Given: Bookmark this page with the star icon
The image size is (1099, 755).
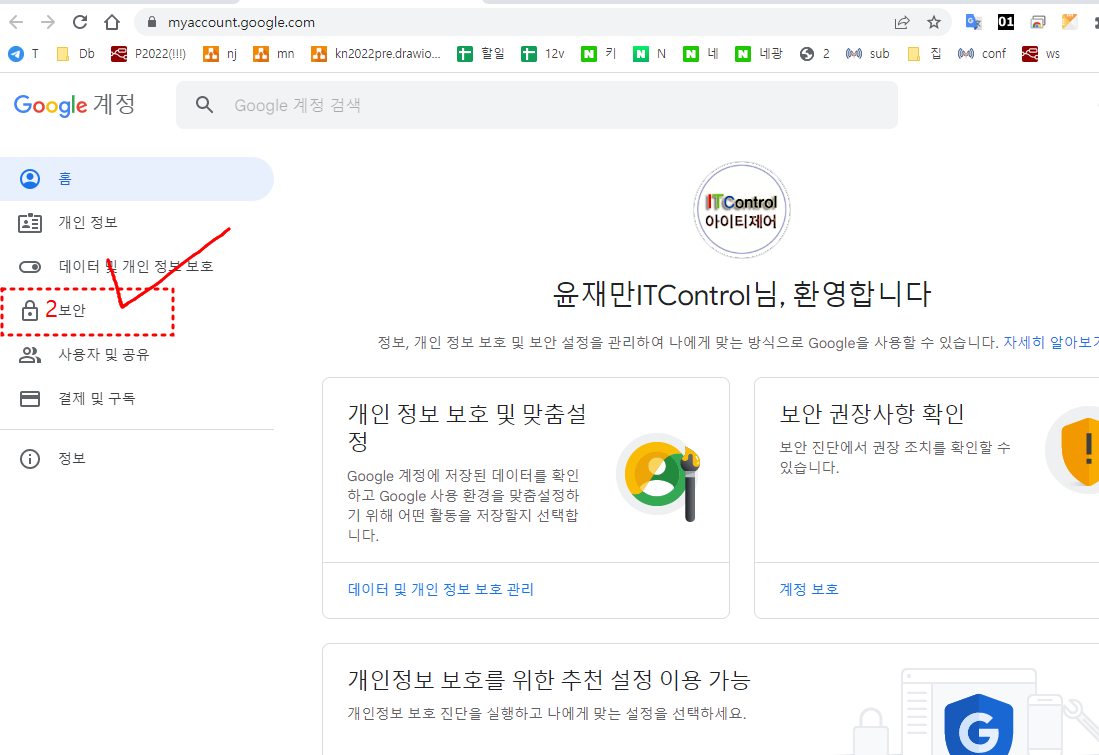Looking at the screenshot, I should pos(934,22).
